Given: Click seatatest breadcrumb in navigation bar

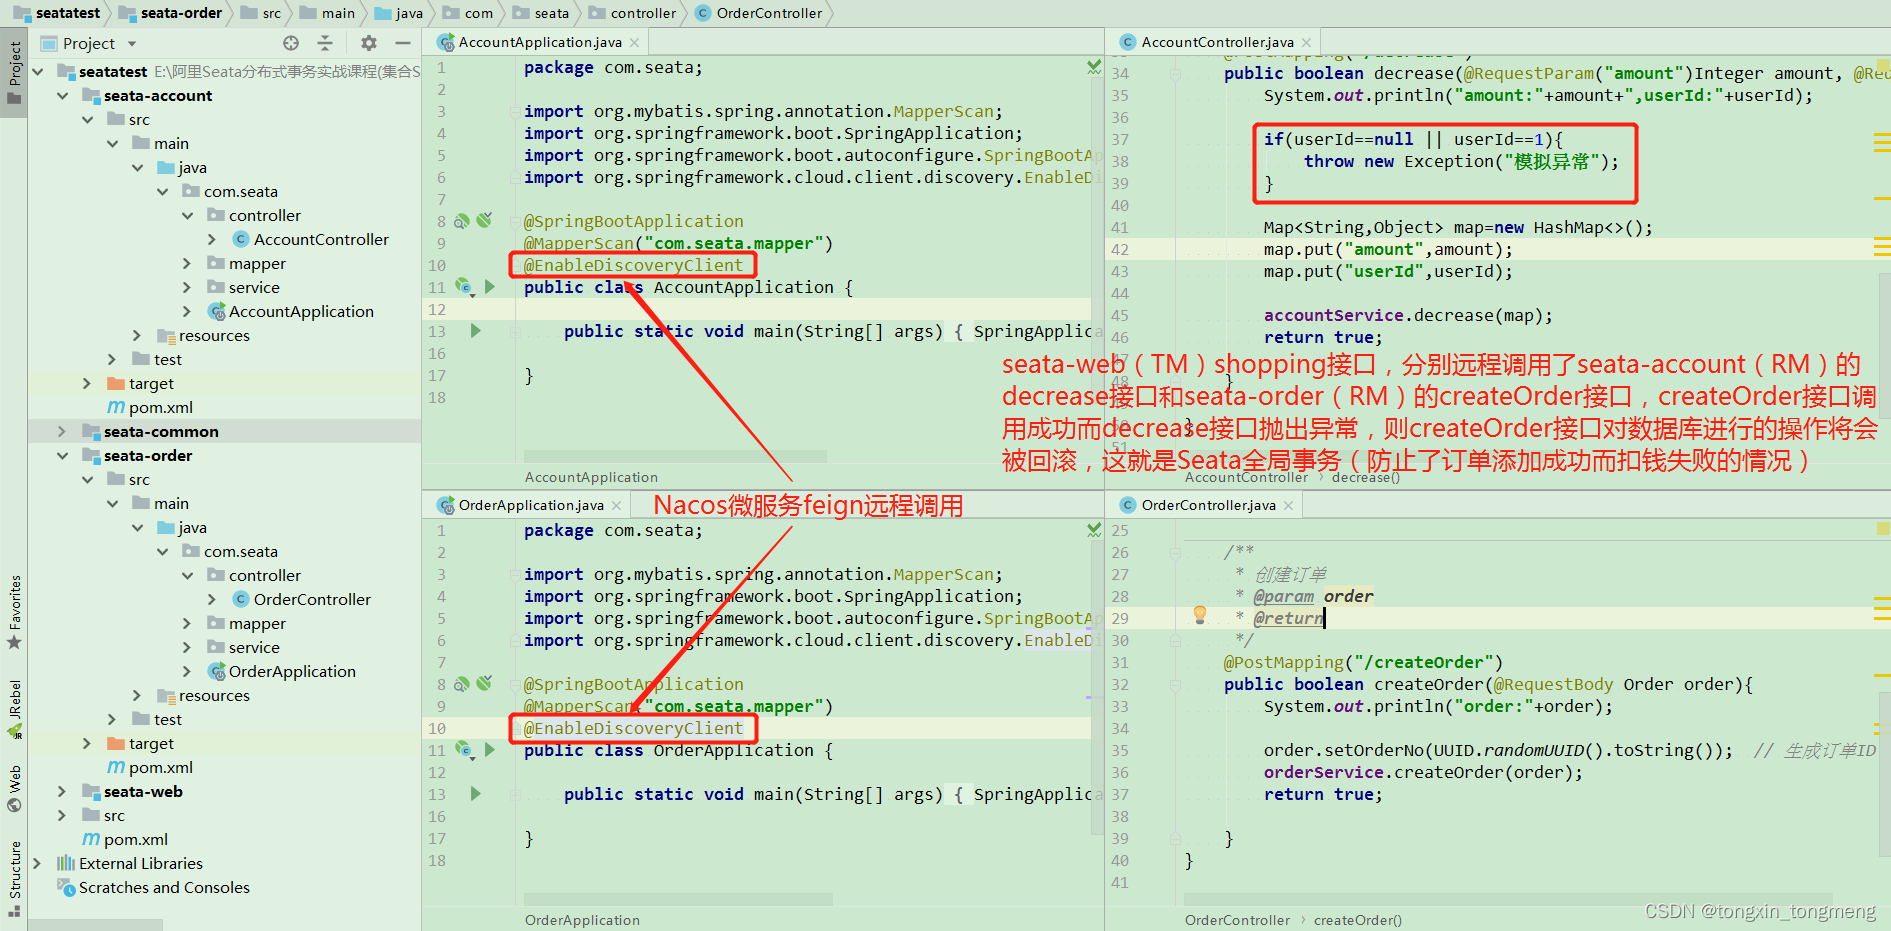Looking at the screenshot, I should coord(58,13).
